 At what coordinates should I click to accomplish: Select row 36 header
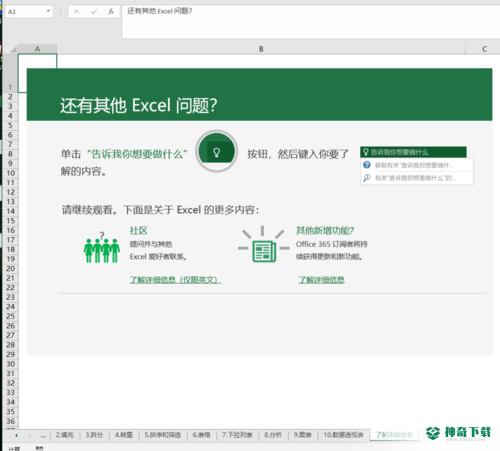[x=10, y=421]
